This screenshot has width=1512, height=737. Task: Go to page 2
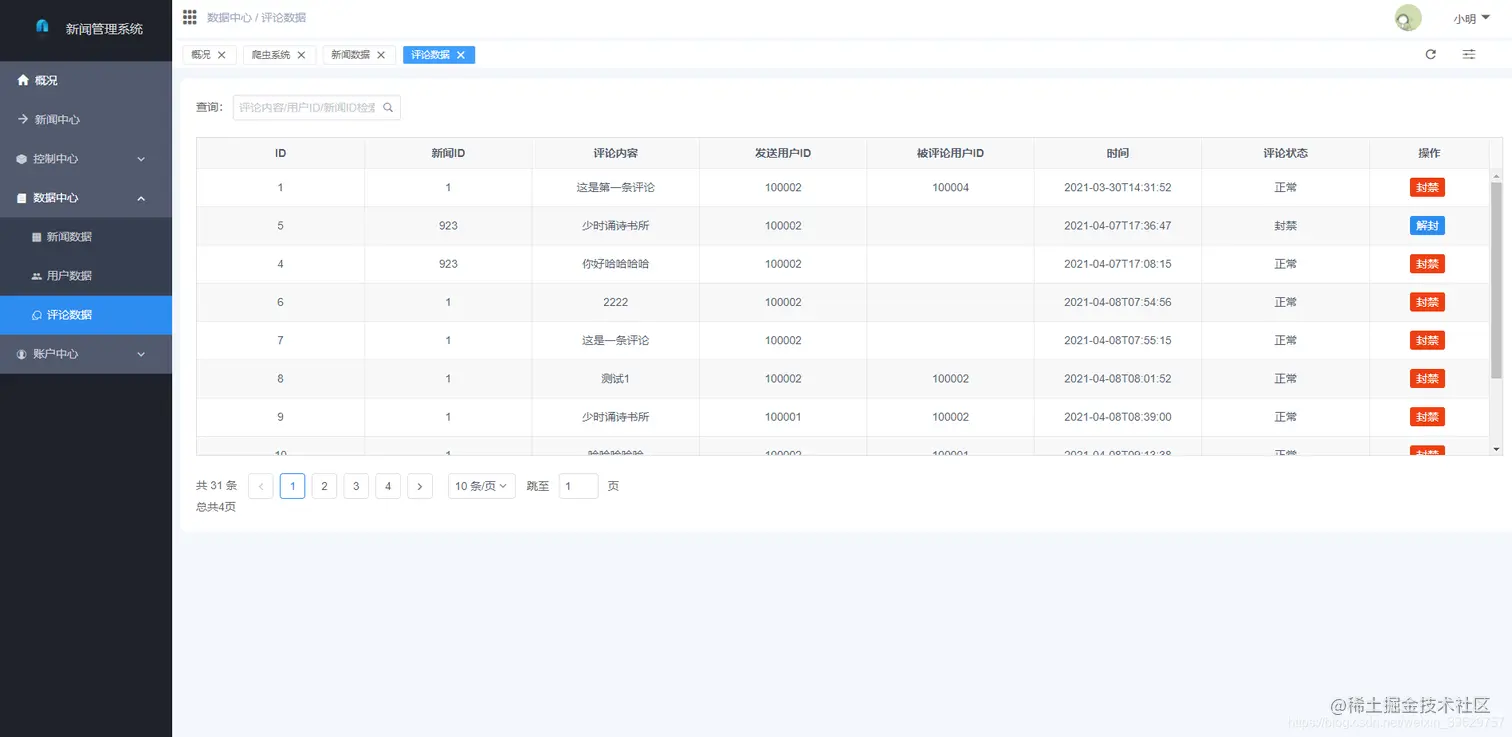(324, 486)
